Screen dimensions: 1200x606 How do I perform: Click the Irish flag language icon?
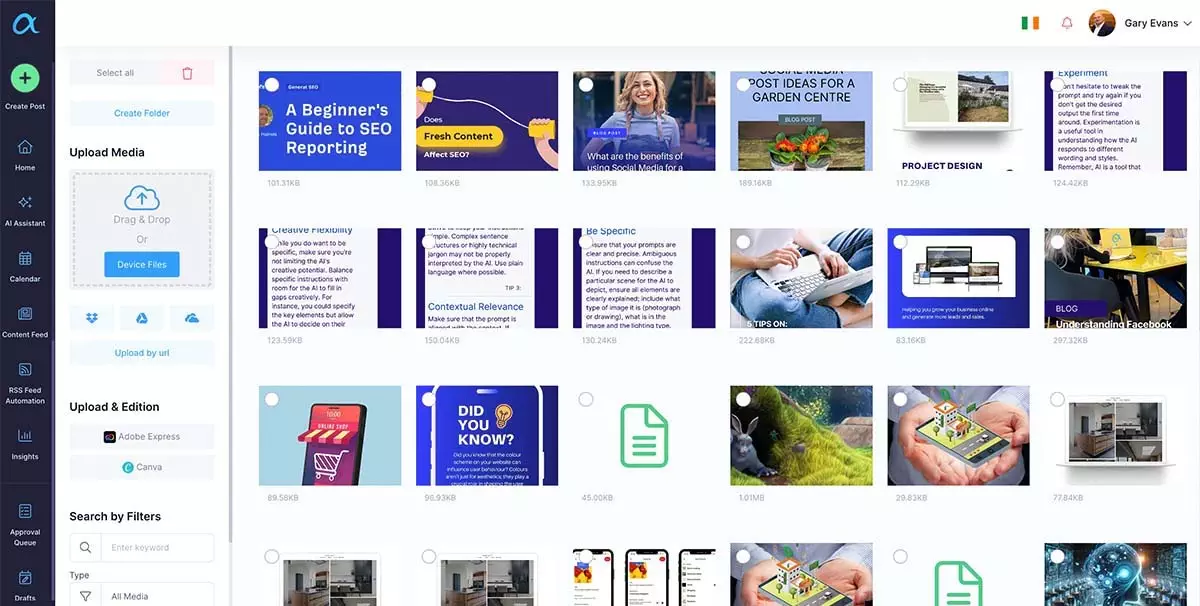coord(1030,23)
